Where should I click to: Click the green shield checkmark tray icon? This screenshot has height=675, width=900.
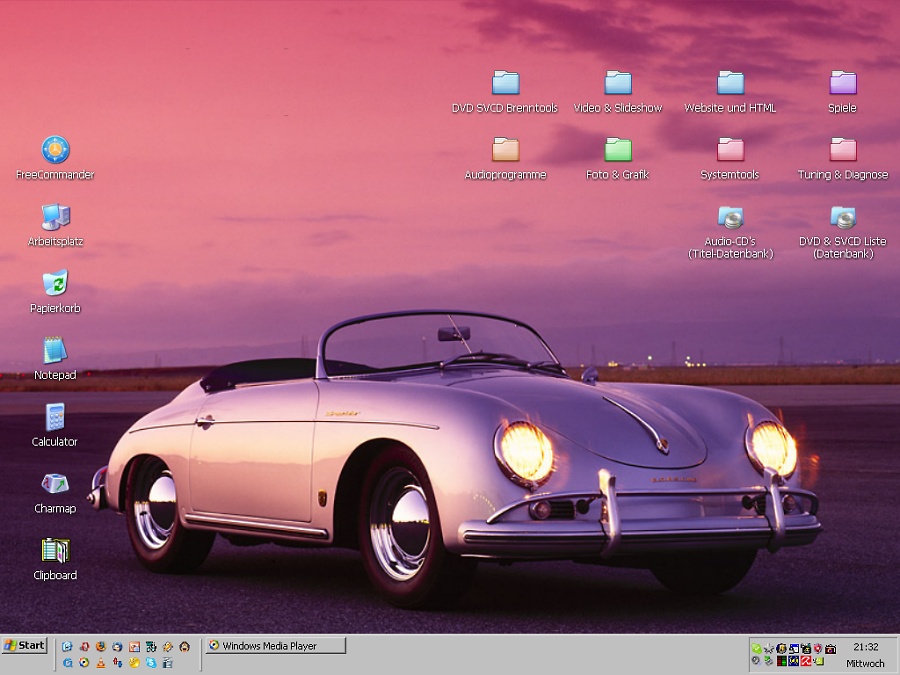pyautogui.click(x=757, y=649)
